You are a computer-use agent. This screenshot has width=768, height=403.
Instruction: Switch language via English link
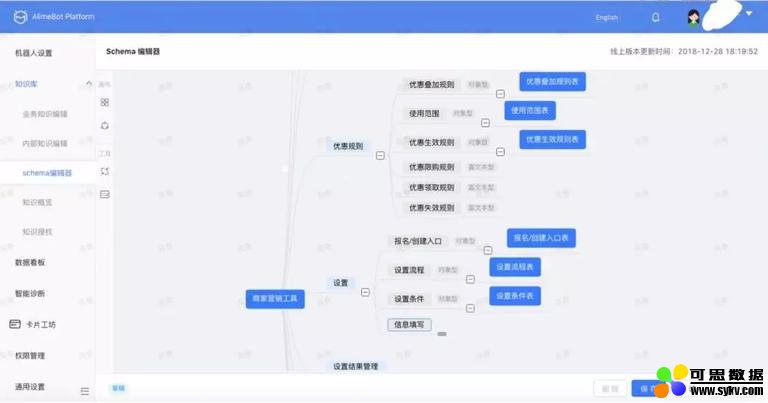[x=606, y=18]
